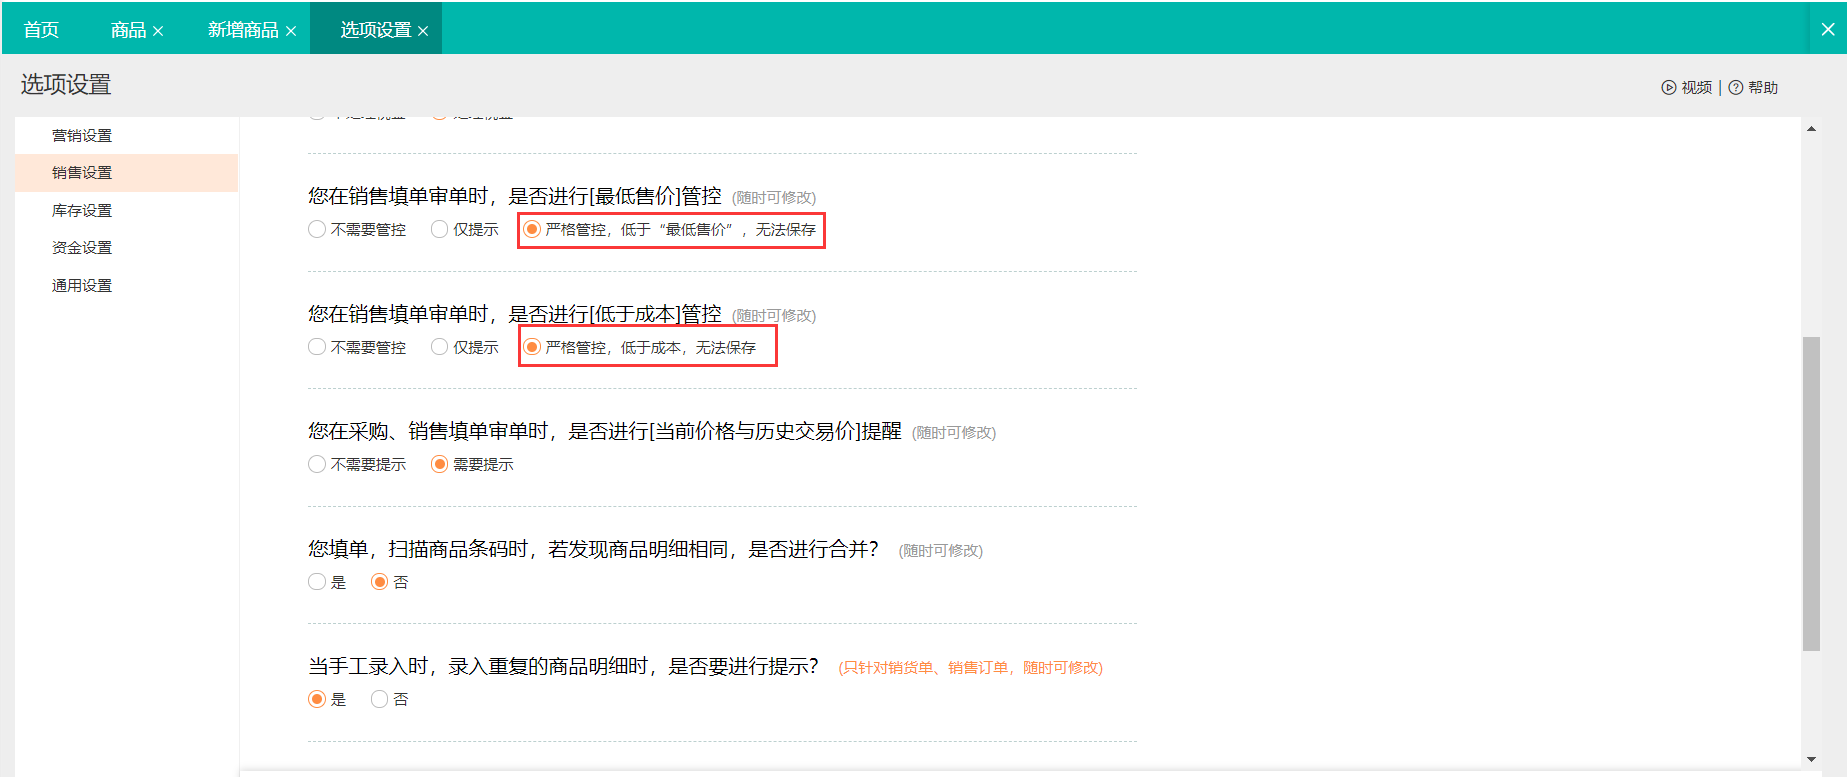The height and width of the screenshot is (777, 1847).
Task: Open 资金设置 in the sidebar
Action: click(82, 248)
